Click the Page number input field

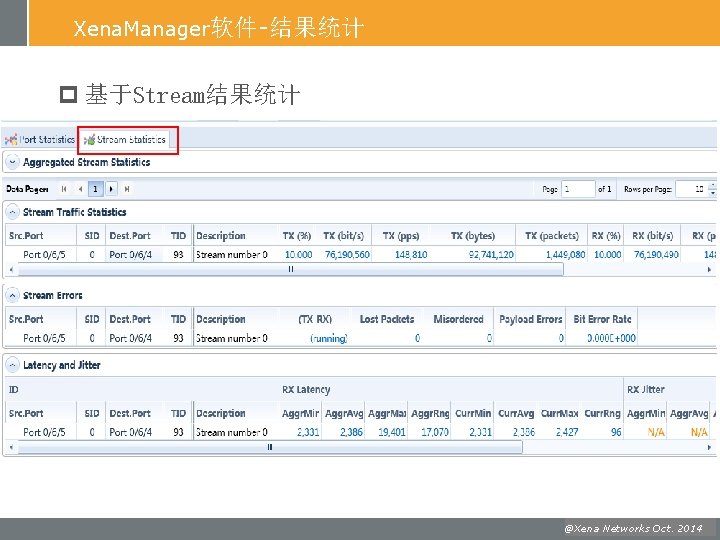578,189
